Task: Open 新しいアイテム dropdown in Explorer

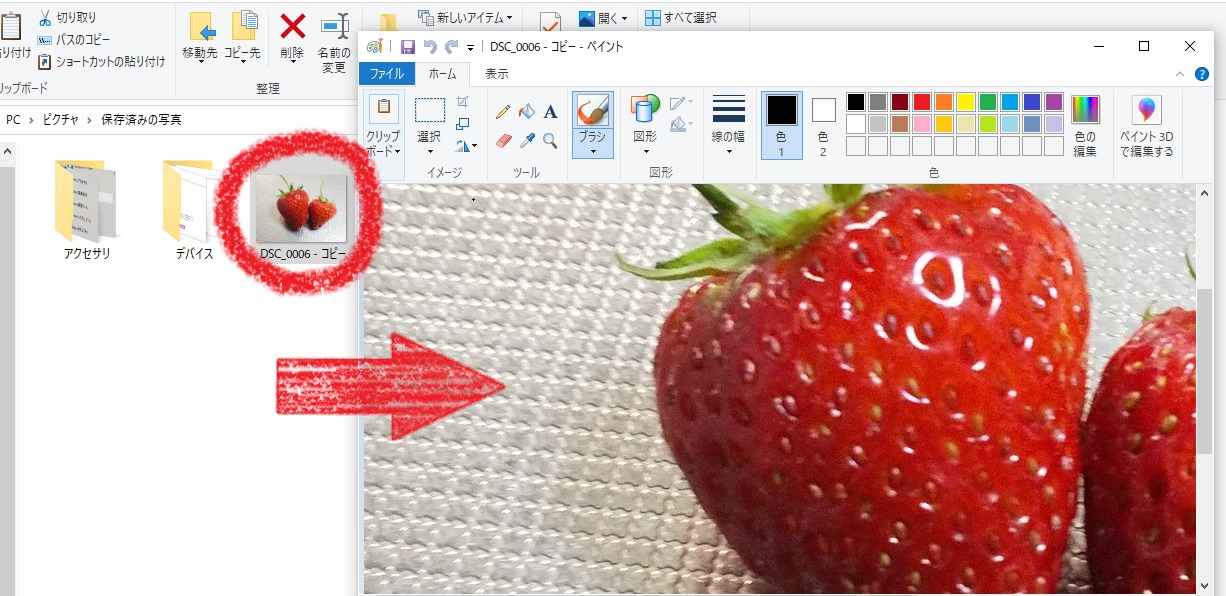Action: click(465, 18)
